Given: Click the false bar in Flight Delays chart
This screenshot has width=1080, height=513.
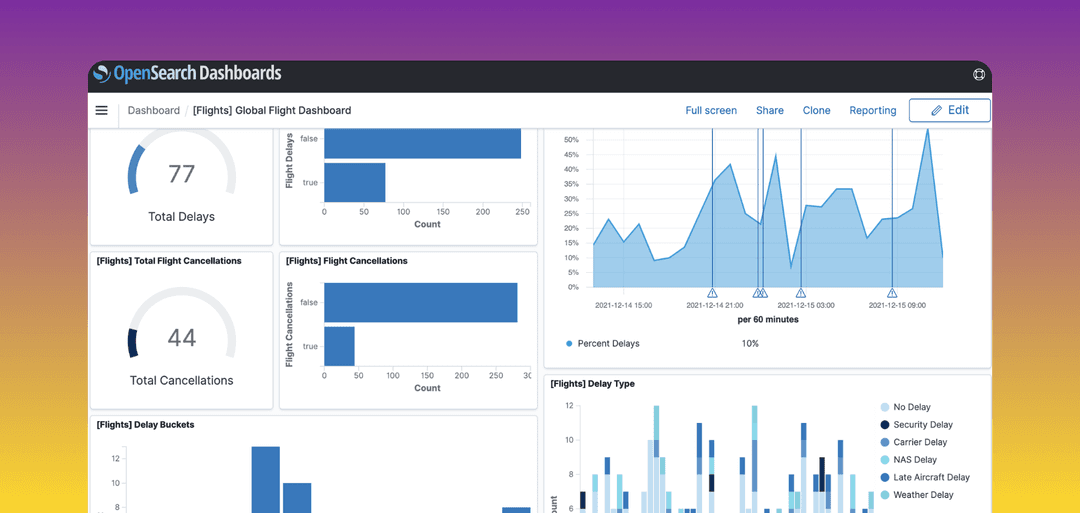Looking at the screenshot, I should (x=422, y=143).
